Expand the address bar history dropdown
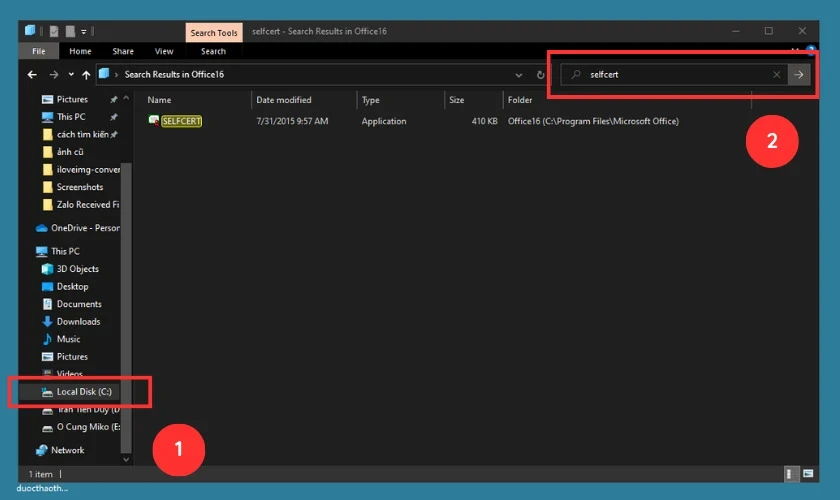The width and height of the screenshot is (840, 500). (518, 75)
